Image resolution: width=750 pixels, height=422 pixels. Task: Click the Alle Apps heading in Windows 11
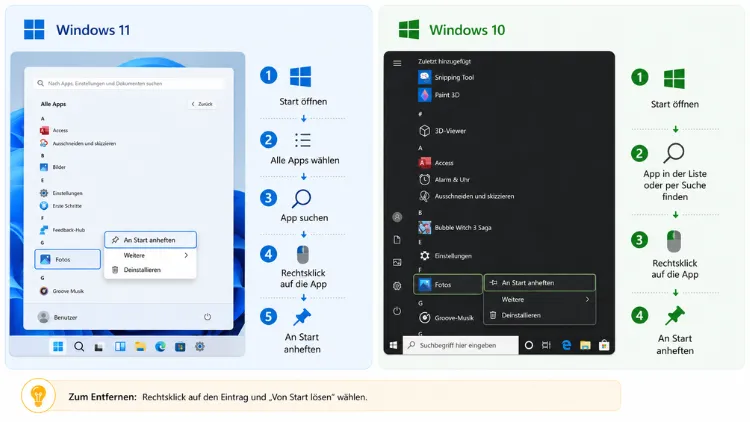click(x=53, y=104)
